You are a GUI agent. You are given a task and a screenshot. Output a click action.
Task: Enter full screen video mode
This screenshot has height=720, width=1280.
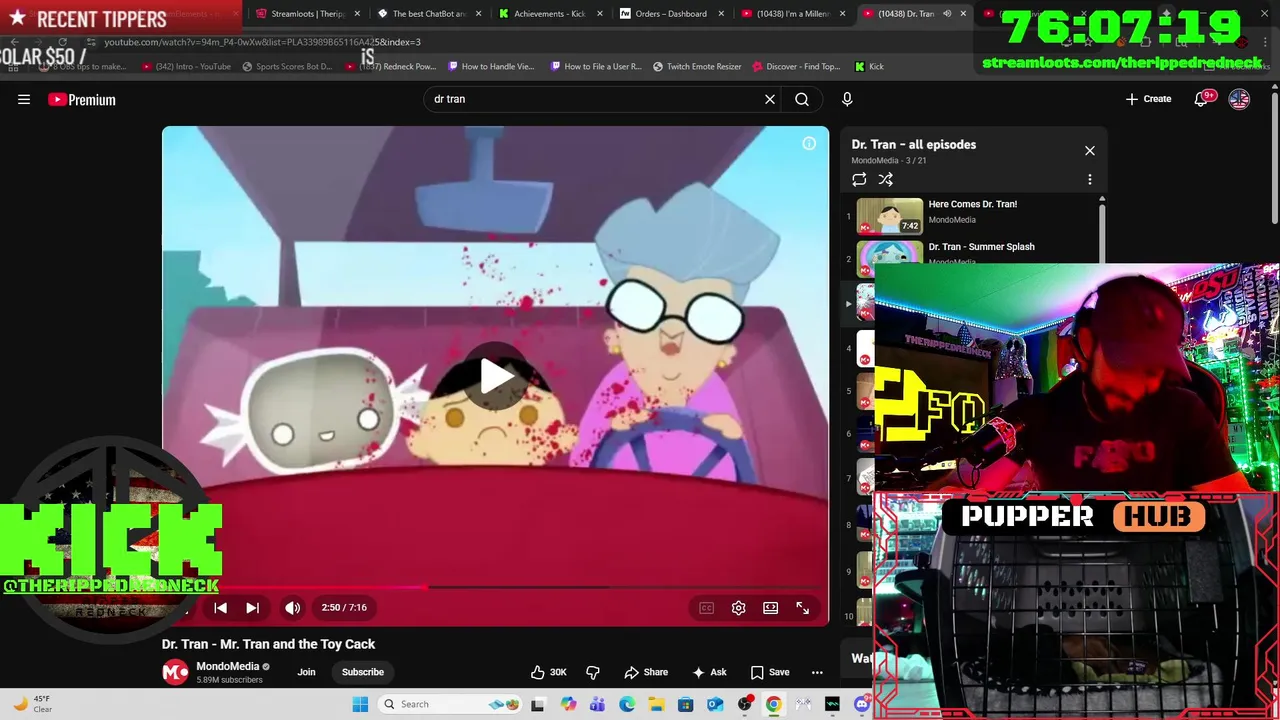802,608
